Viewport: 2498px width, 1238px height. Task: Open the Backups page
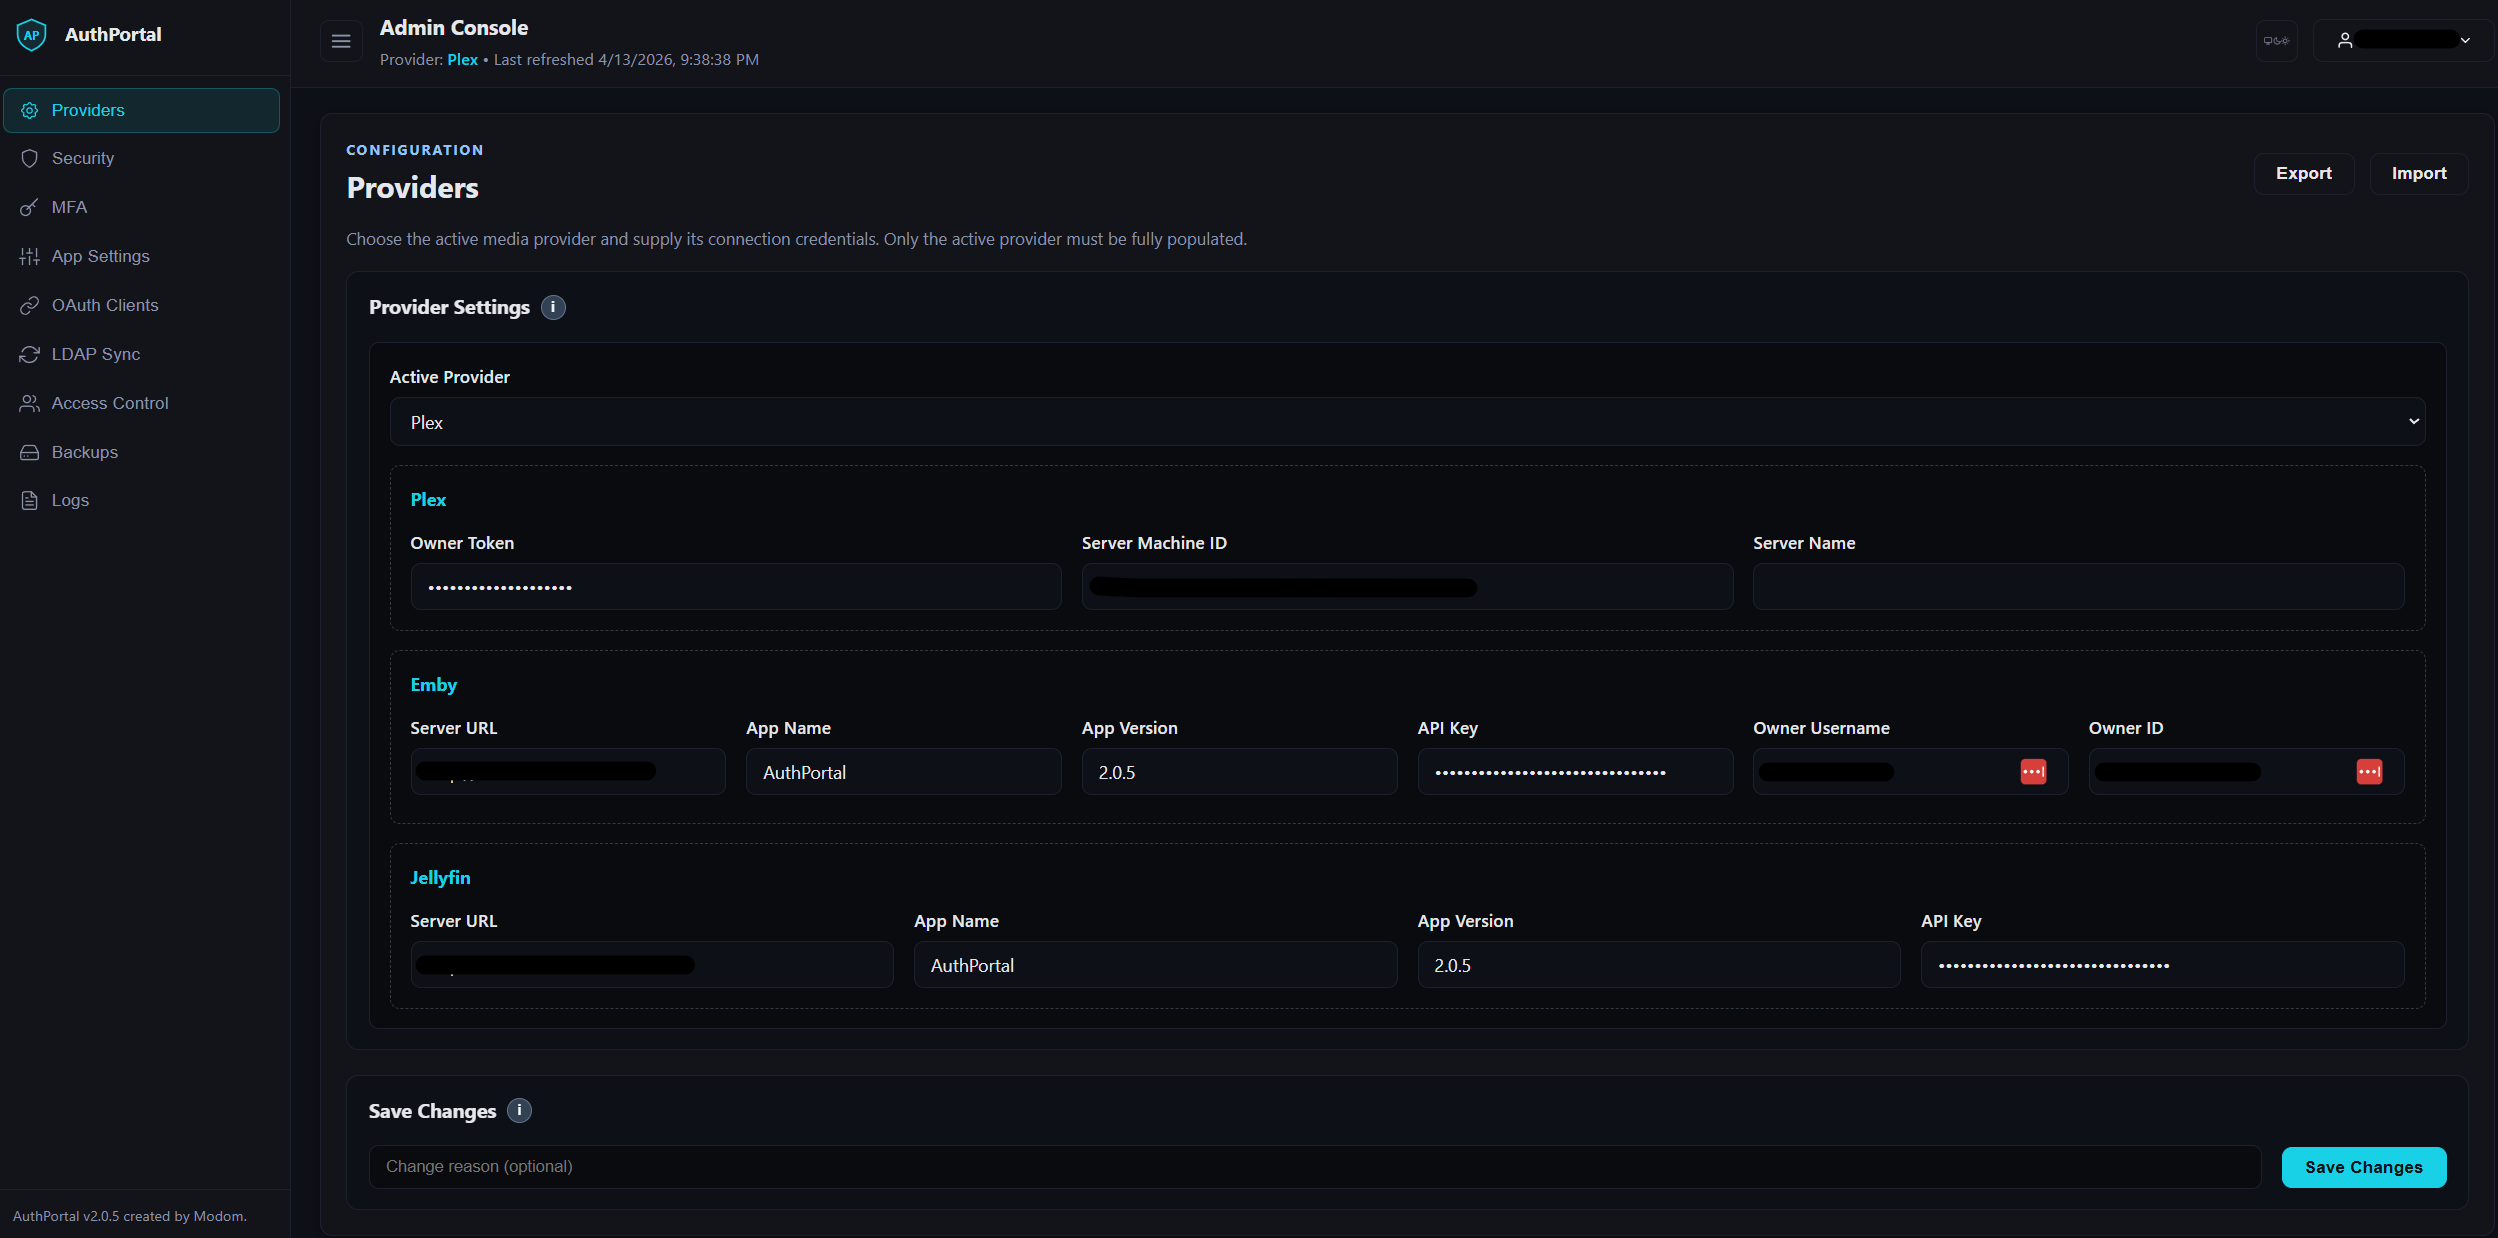(141, 452)
